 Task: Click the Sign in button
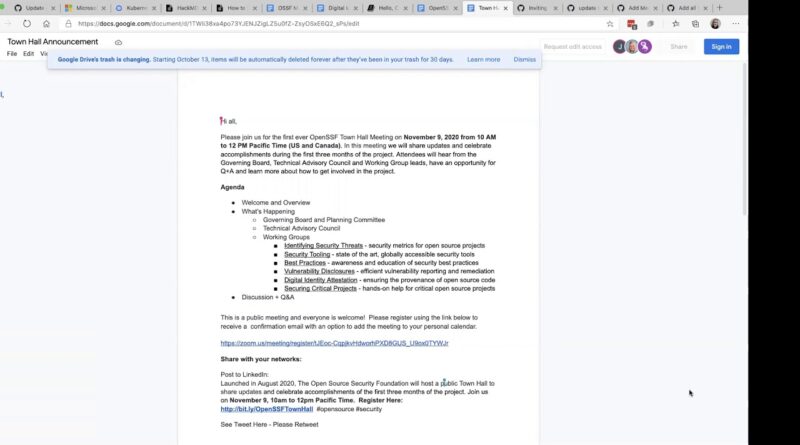coord(721,46)
